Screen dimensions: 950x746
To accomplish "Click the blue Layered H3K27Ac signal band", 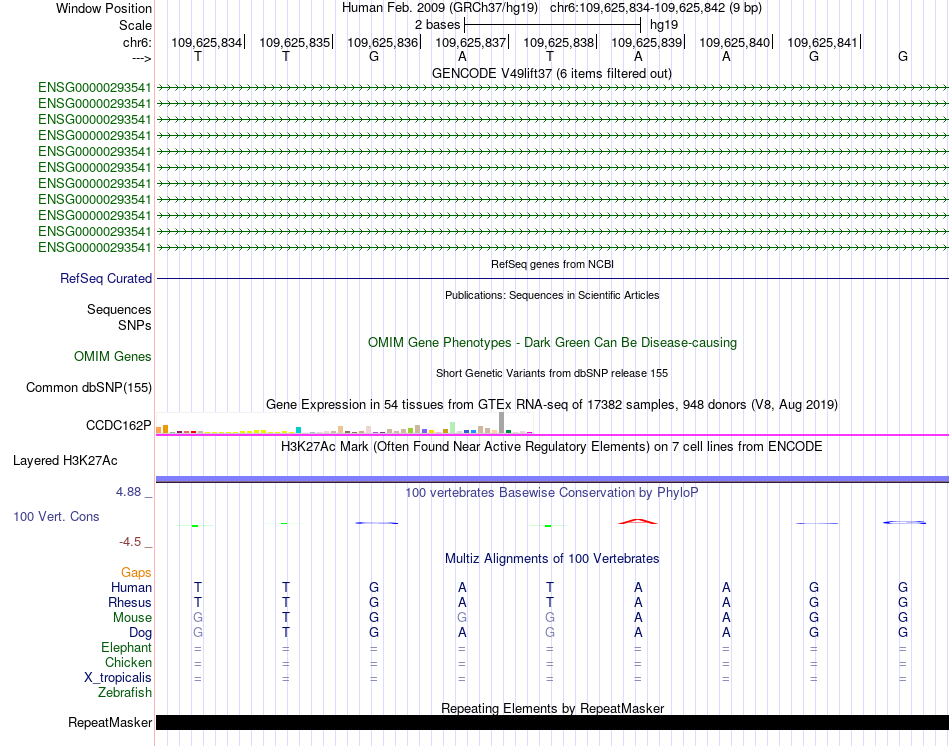I will [x=552, y=479].
